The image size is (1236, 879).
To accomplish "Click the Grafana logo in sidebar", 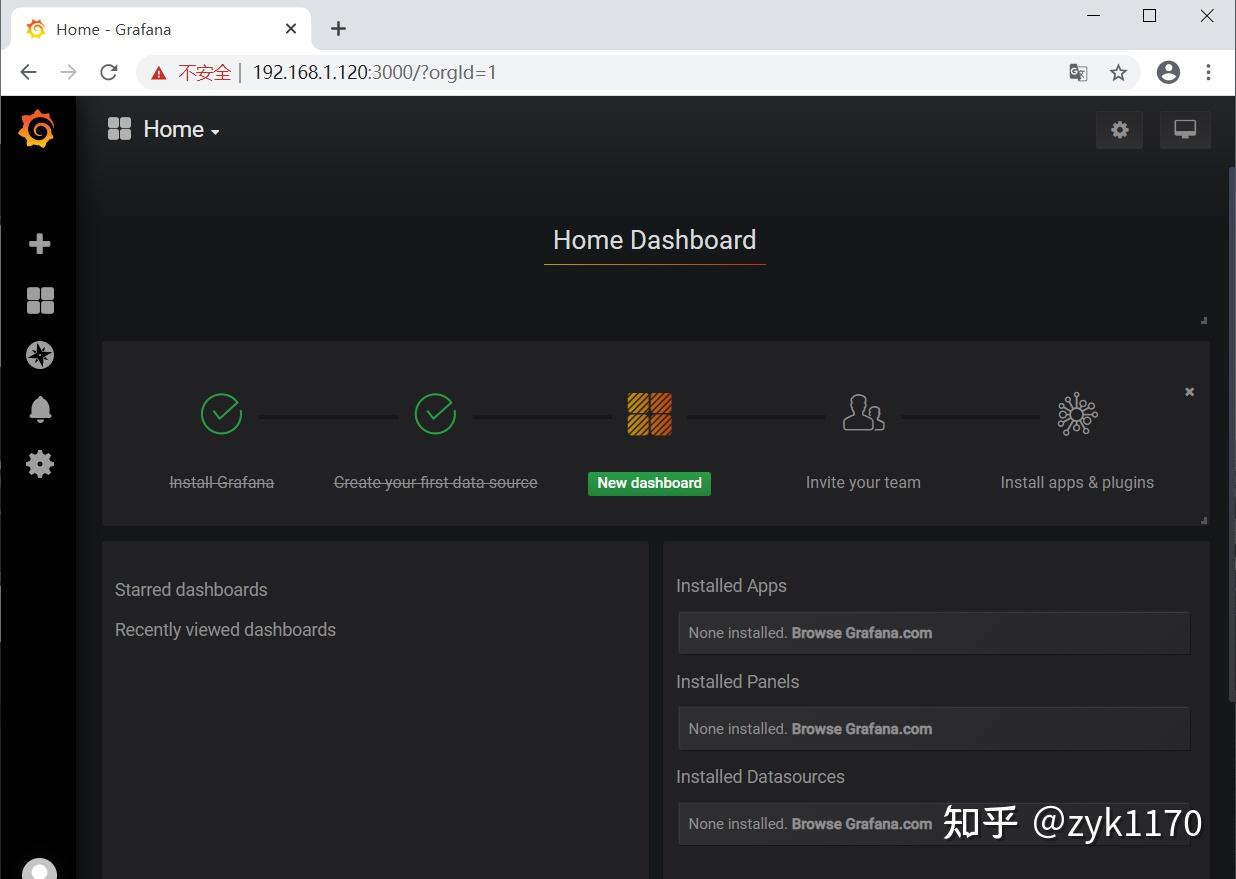I will pyautogui.click(x=38, y=128).
